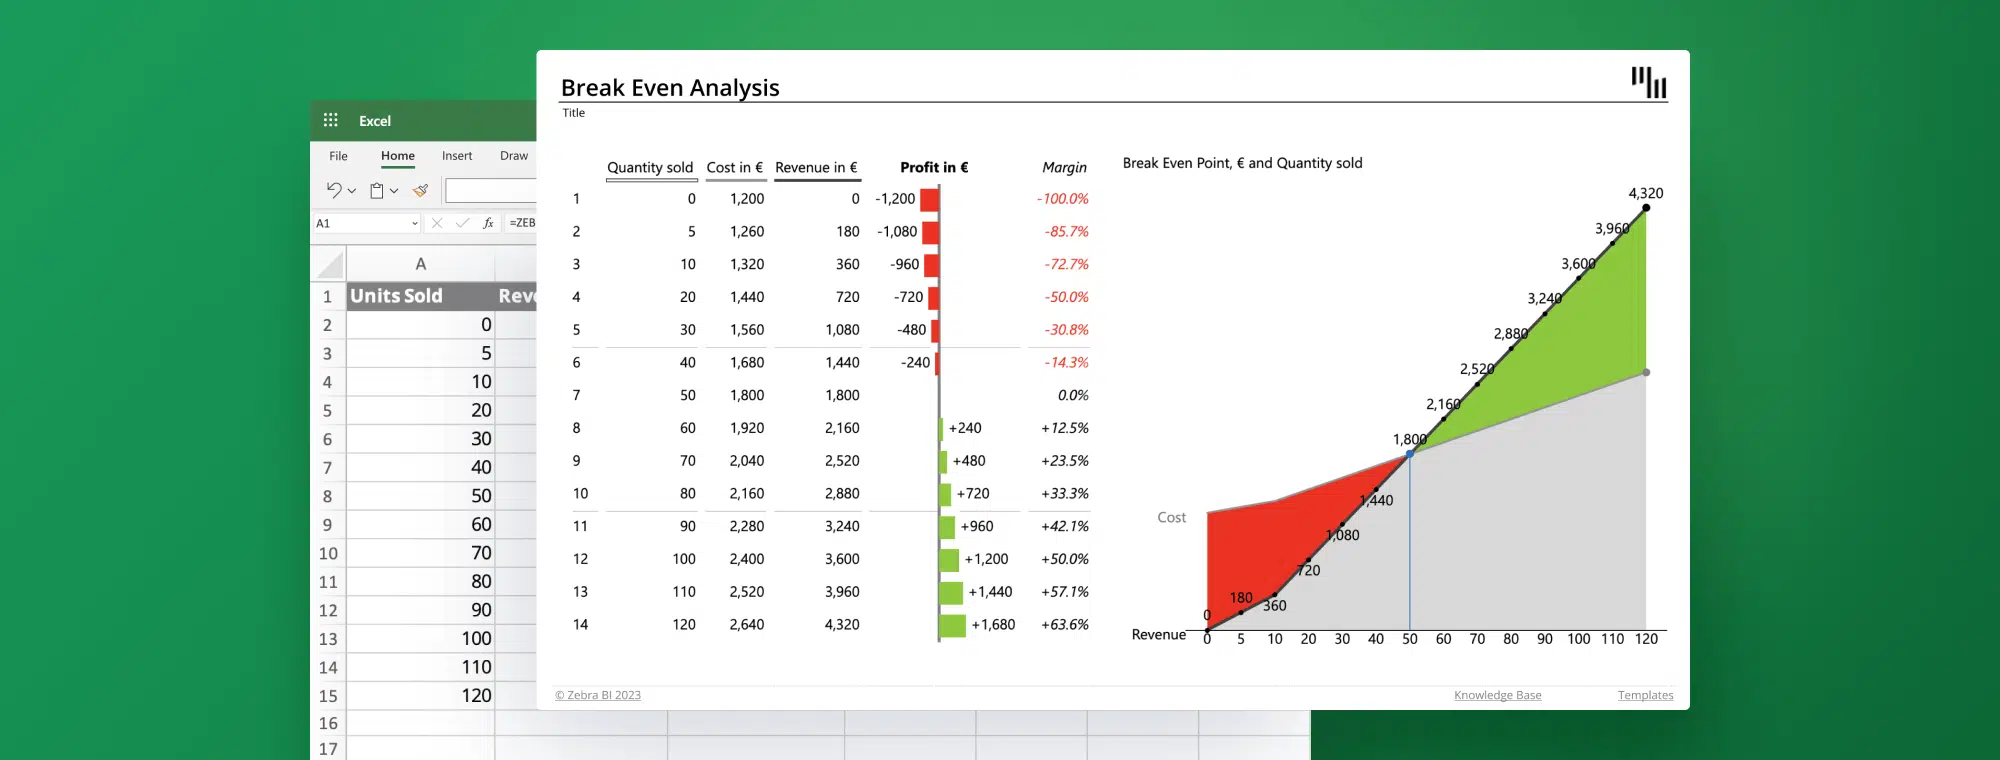
Task: Click the Units Sold header cell
Action: (x=421, y=296)
